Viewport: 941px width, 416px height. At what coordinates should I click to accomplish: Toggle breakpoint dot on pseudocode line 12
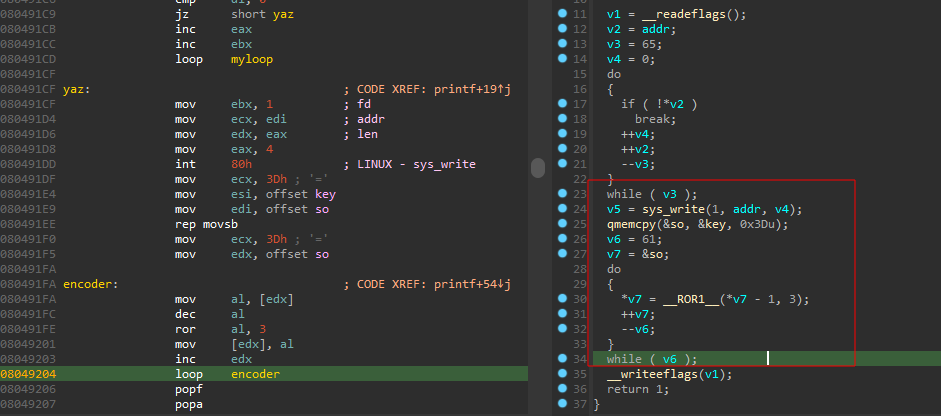562,28
